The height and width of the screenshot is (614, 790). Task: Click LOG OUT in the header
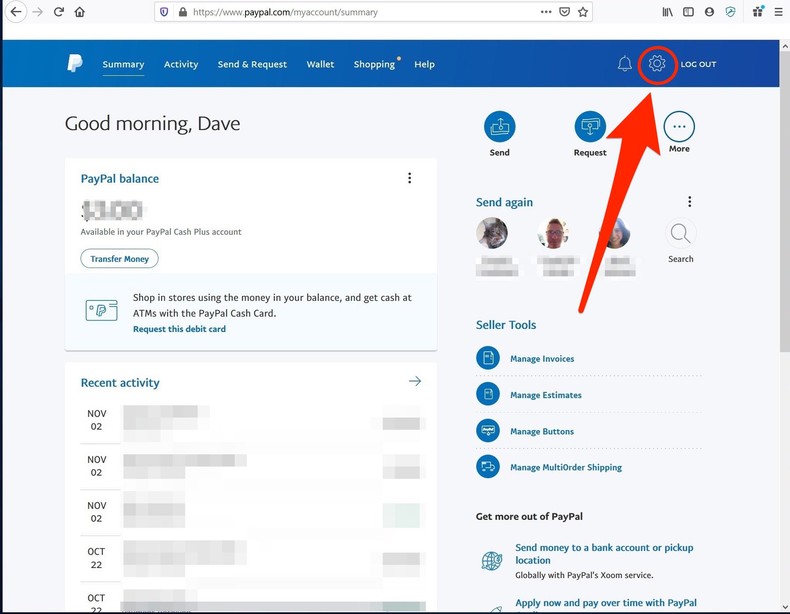[x=698, y=64]
